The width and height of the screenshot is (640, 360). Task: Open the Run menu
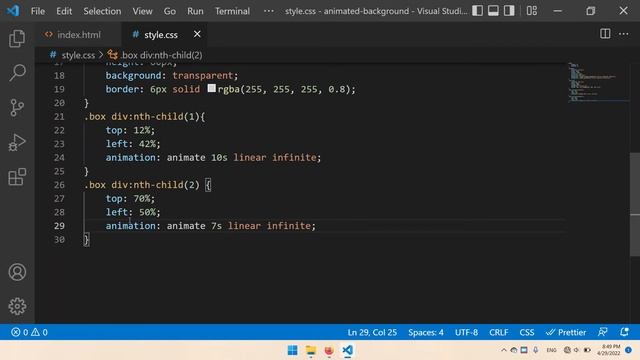pos(195,11)
